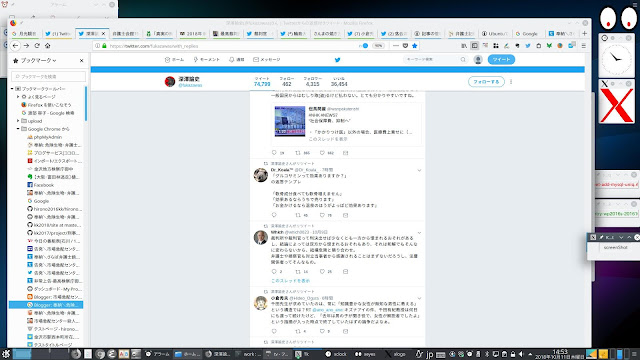The image size is (640, 360).
Task: Open the Firefox hamburger menu
Action: [584, 46]
